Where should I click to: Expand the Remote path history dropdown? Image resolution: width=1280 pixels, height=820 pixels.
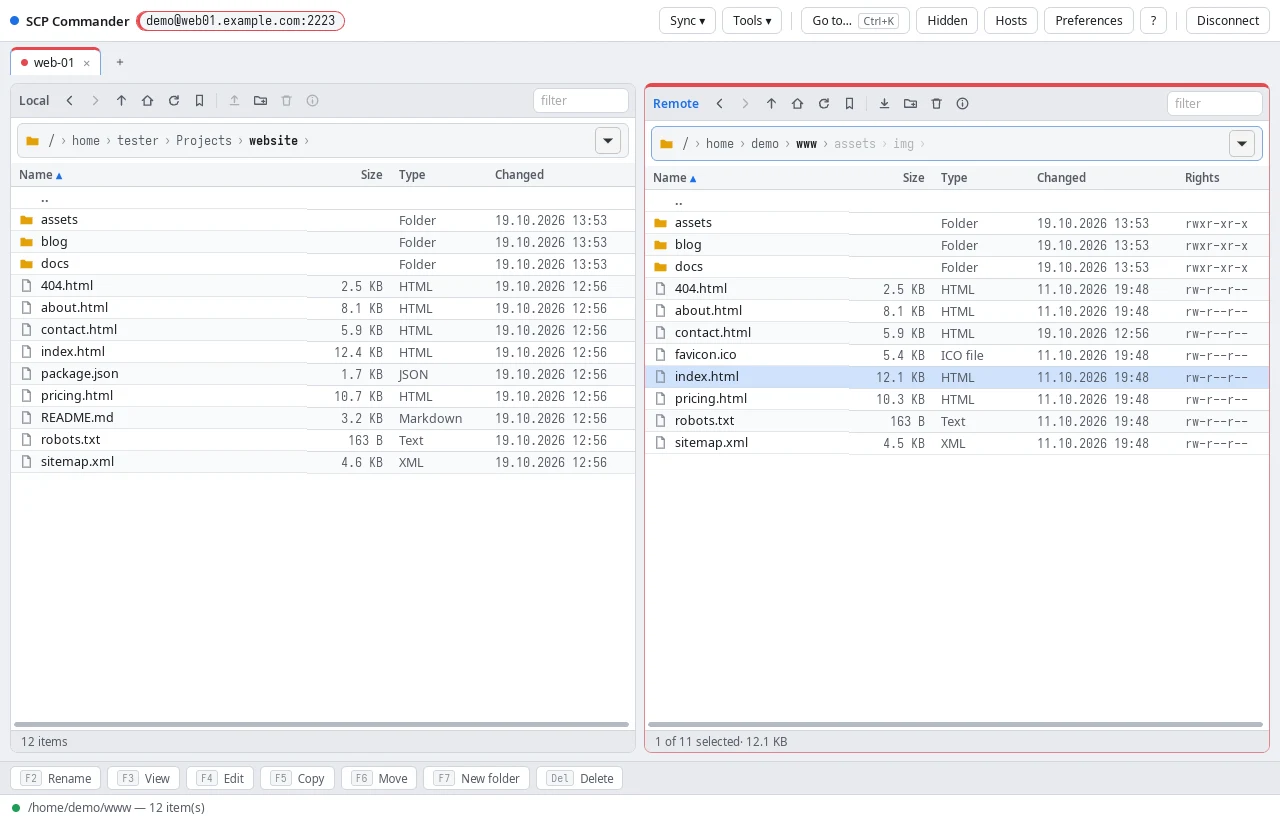click(x=1242, y=143)
